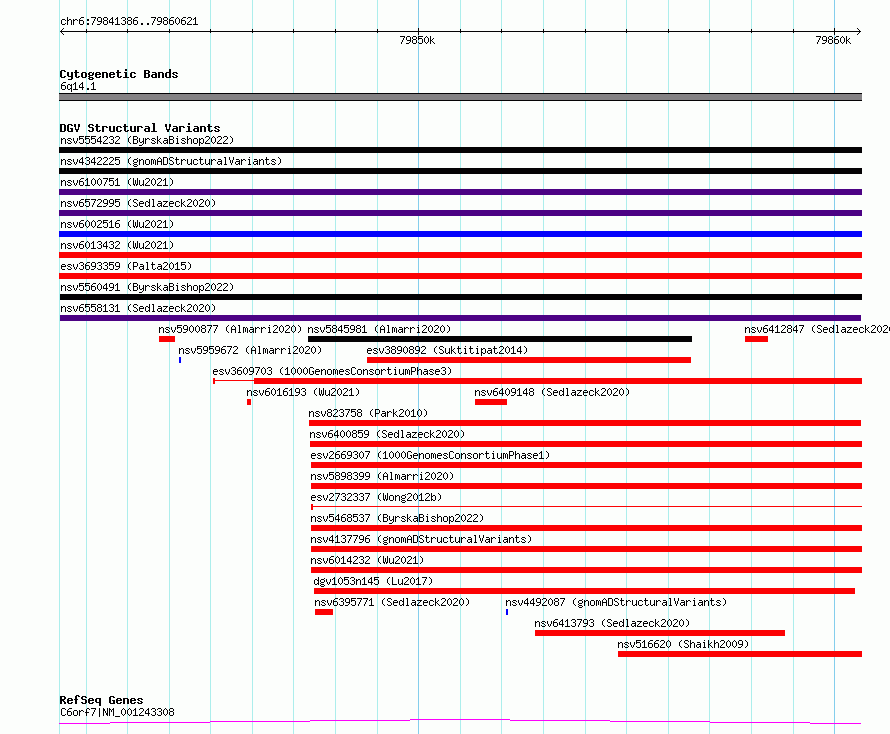Click the short red bar of nsv6409148

(x=491, y=402)
